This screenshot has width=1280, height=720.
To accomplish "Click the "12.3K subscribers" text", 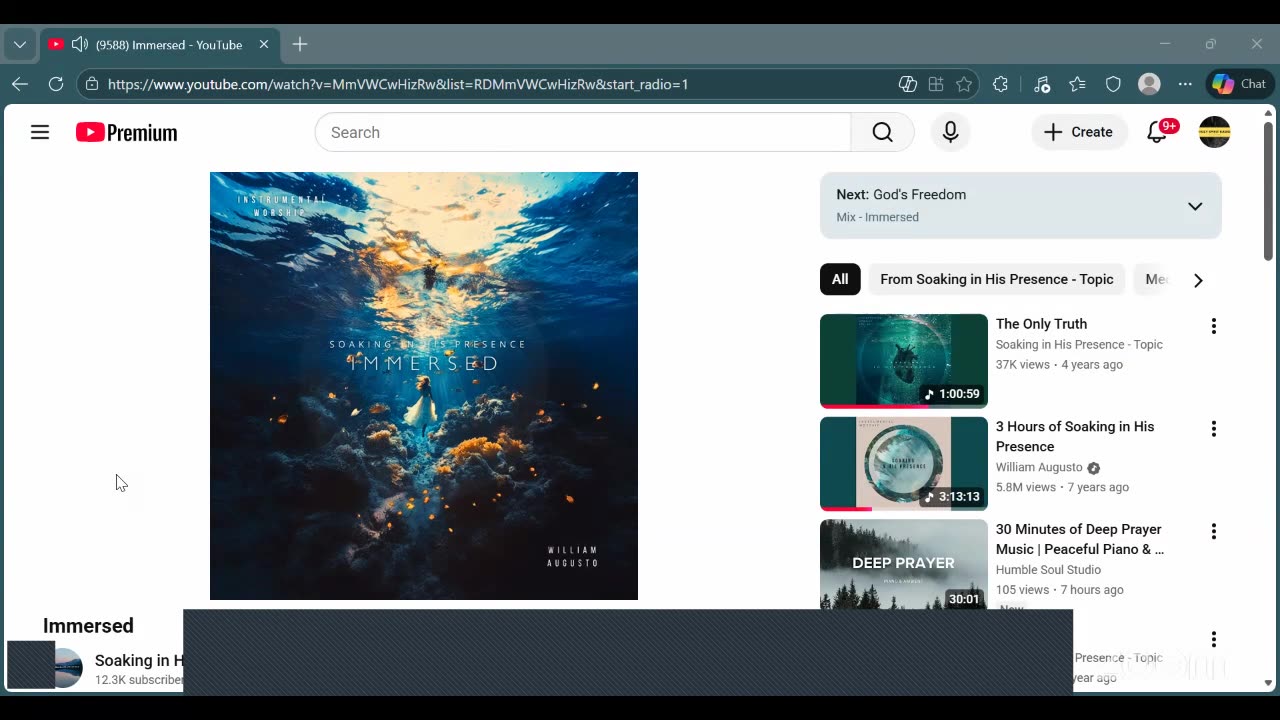I will point(139,680).
